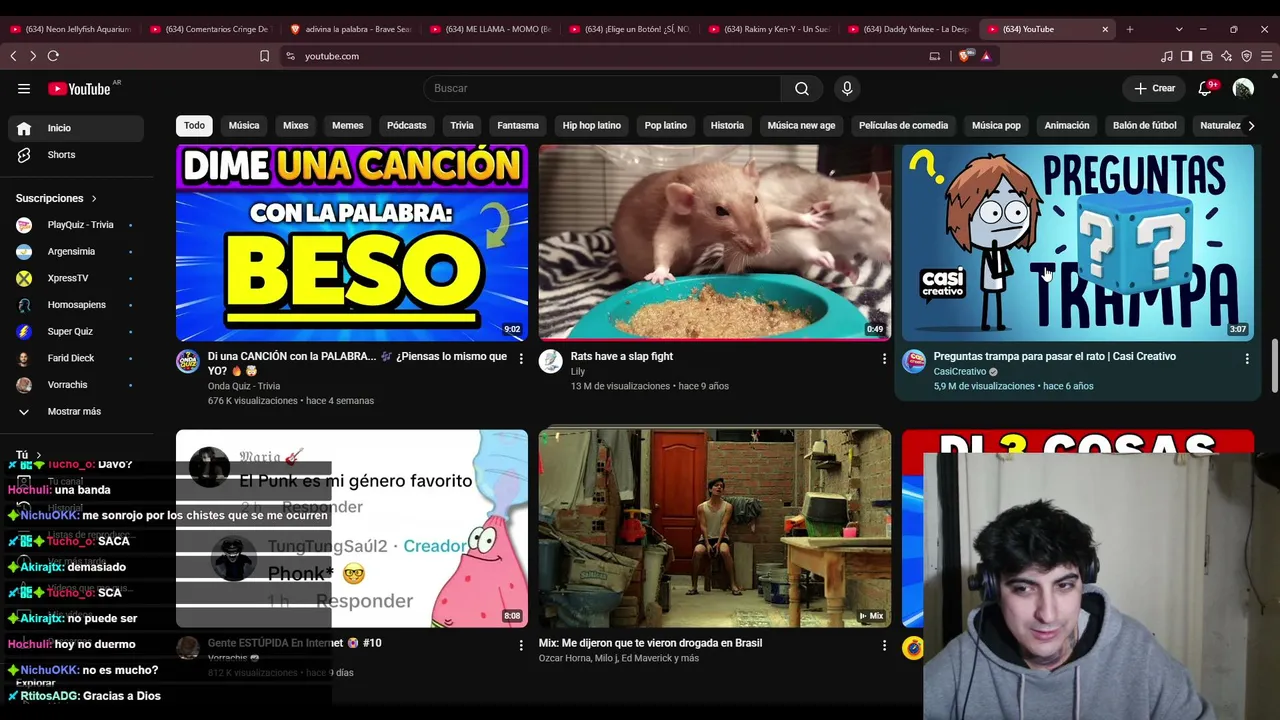The image size is (1280, 720).
Task: Open options for the Rats slap fight video
Action: [884, 358]
